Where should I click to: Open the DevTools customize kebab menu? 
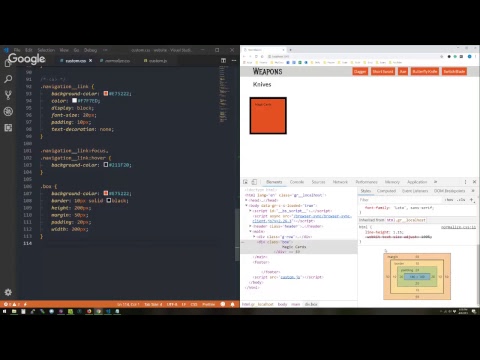465,182
